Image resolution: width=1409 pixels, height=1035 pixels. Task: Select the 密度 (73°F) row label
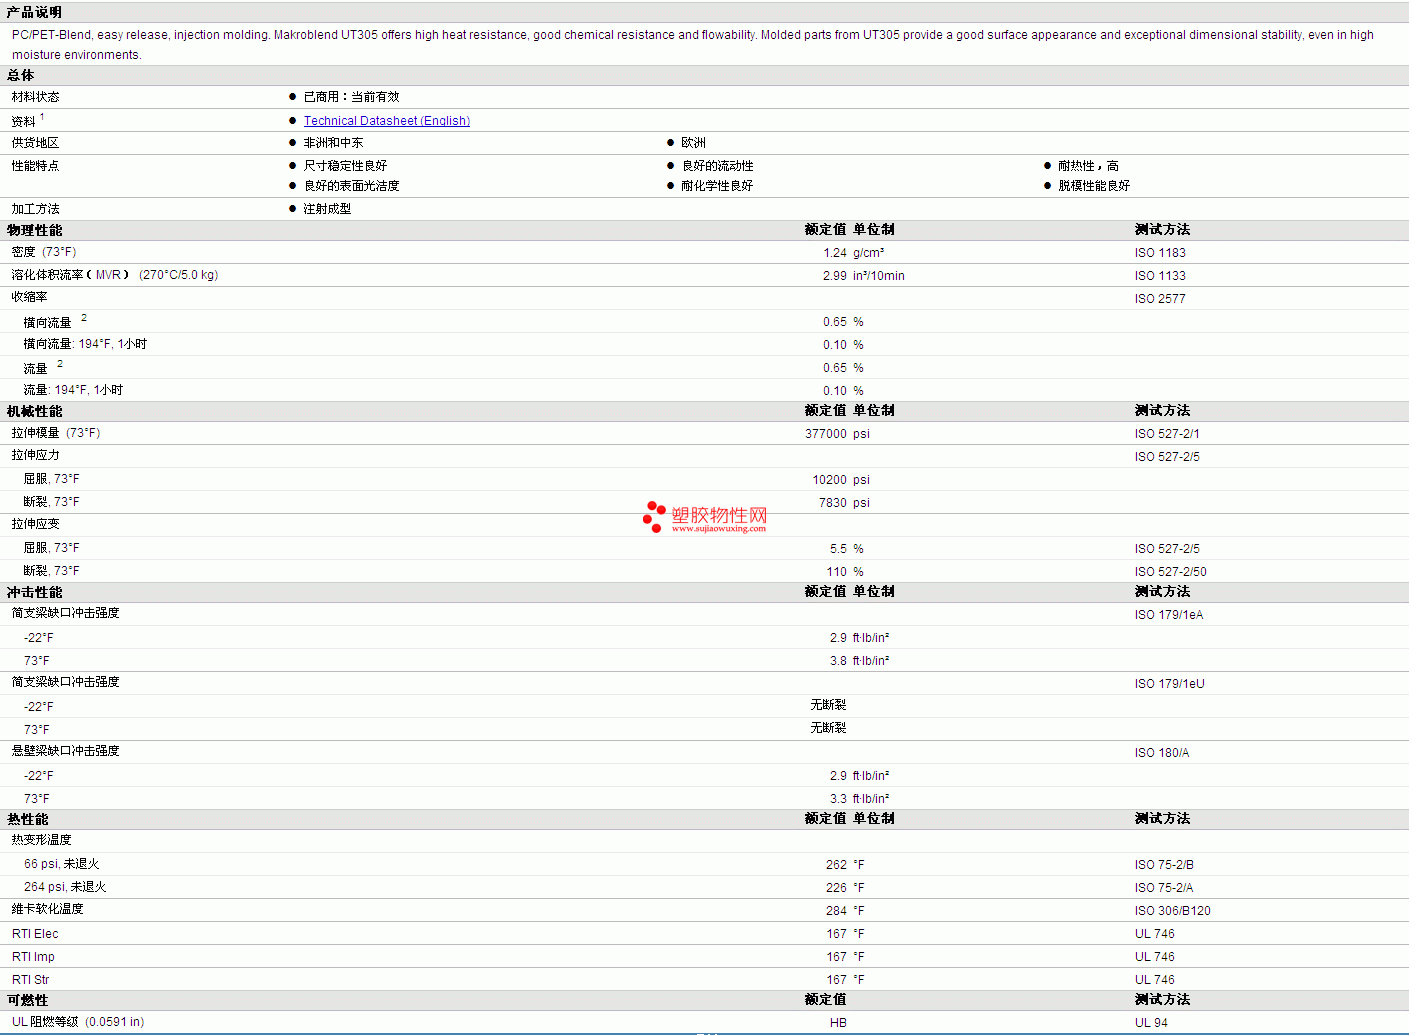pyautogui.click(x=44, y=252)
